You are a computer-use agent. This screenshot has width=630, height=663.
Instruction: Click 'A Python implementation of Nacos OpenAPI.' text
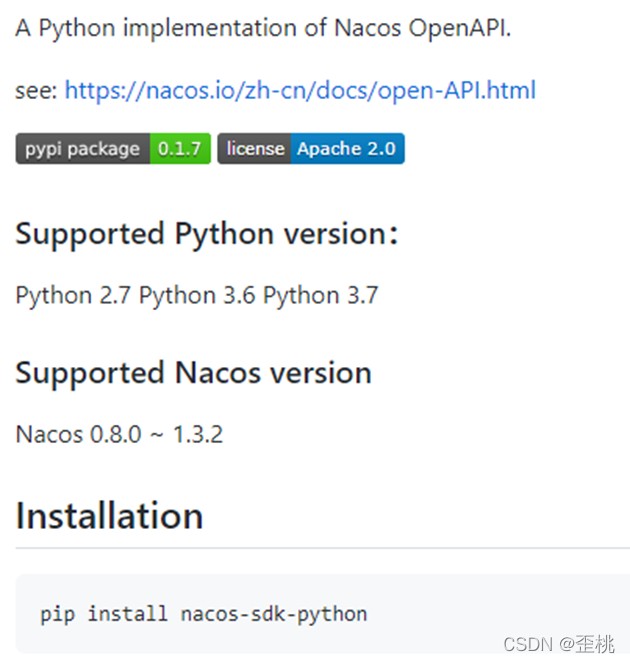[263, 28]
